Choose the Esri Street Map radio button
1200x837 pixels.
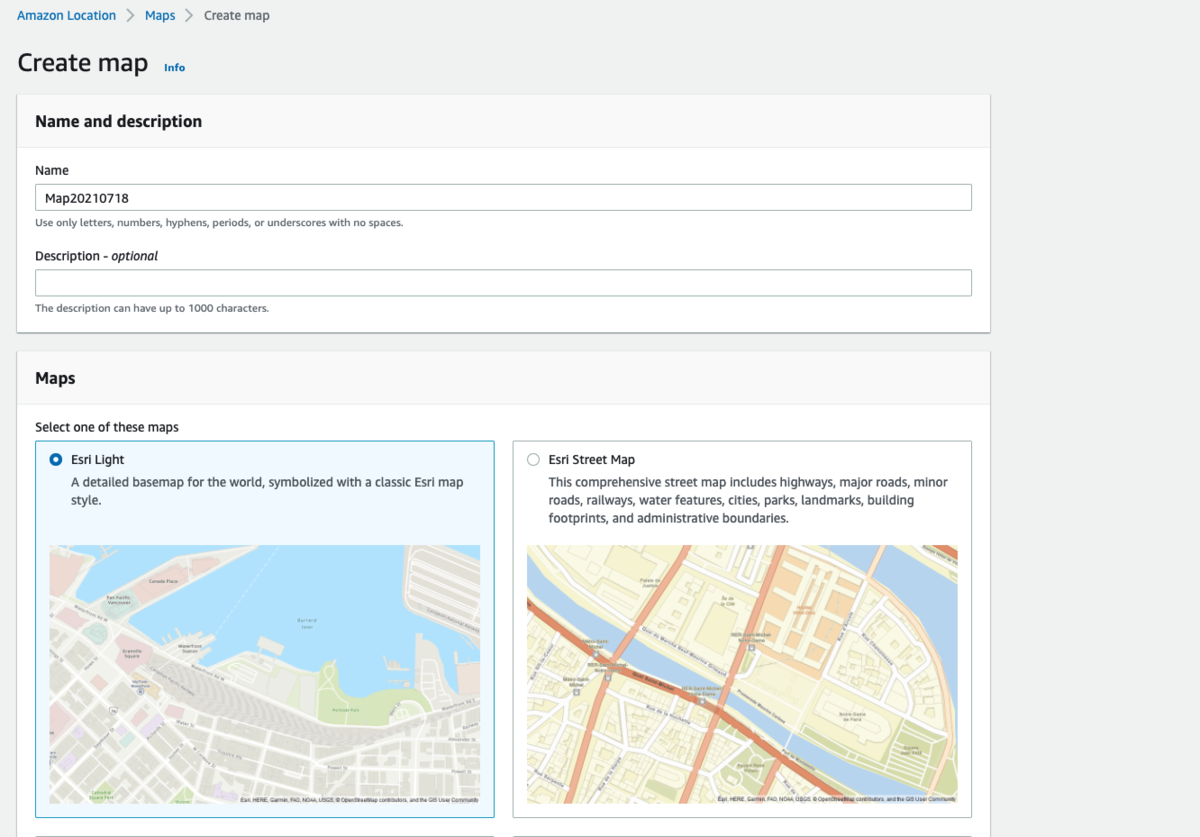[533, 460]
